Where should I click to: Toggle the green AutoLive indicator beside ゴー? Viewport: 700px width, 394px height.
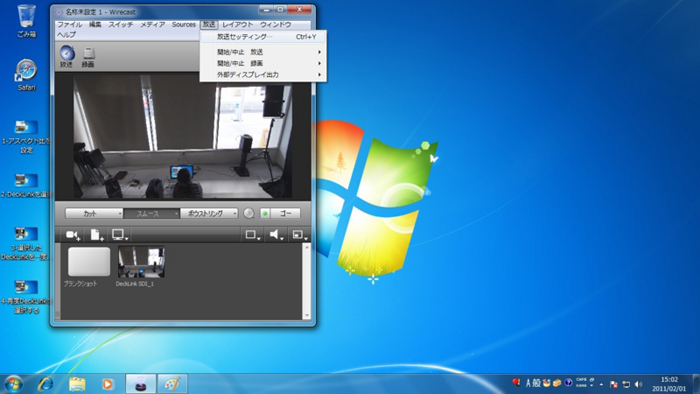pyautogui.click(x=265, y=214)
